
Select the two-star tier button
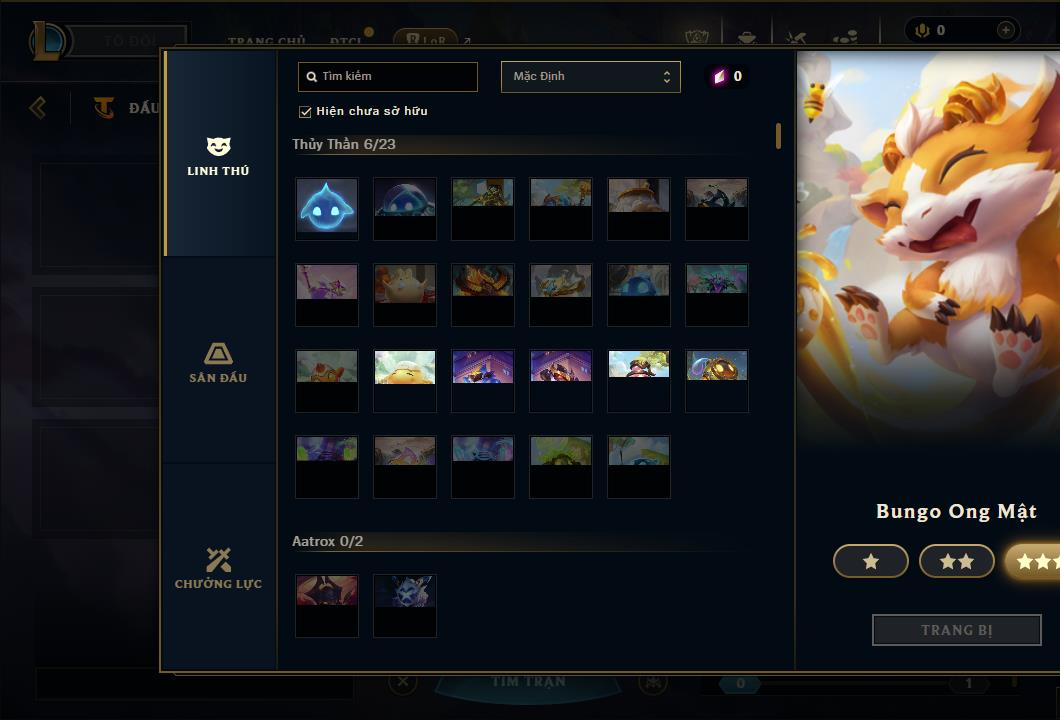coord(957,561)
